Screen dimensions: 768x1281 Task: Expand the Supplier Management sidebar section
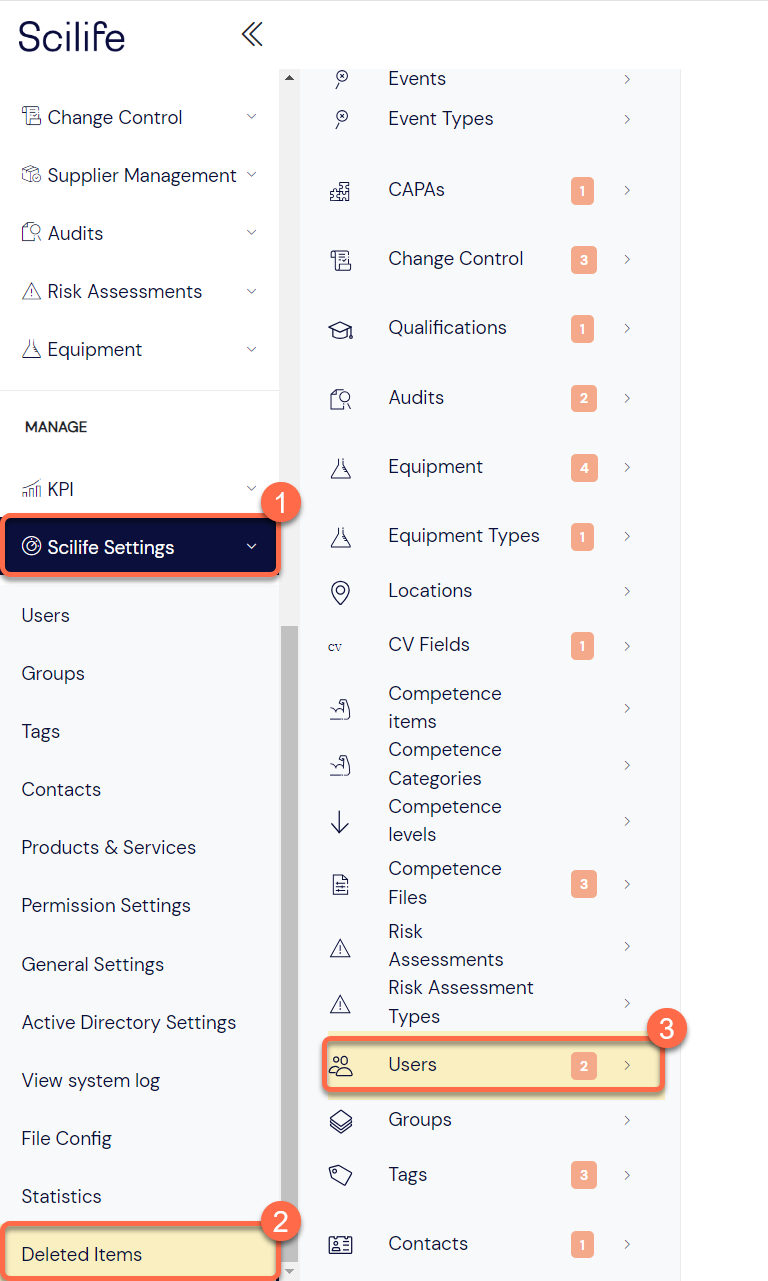pos(251,175)
